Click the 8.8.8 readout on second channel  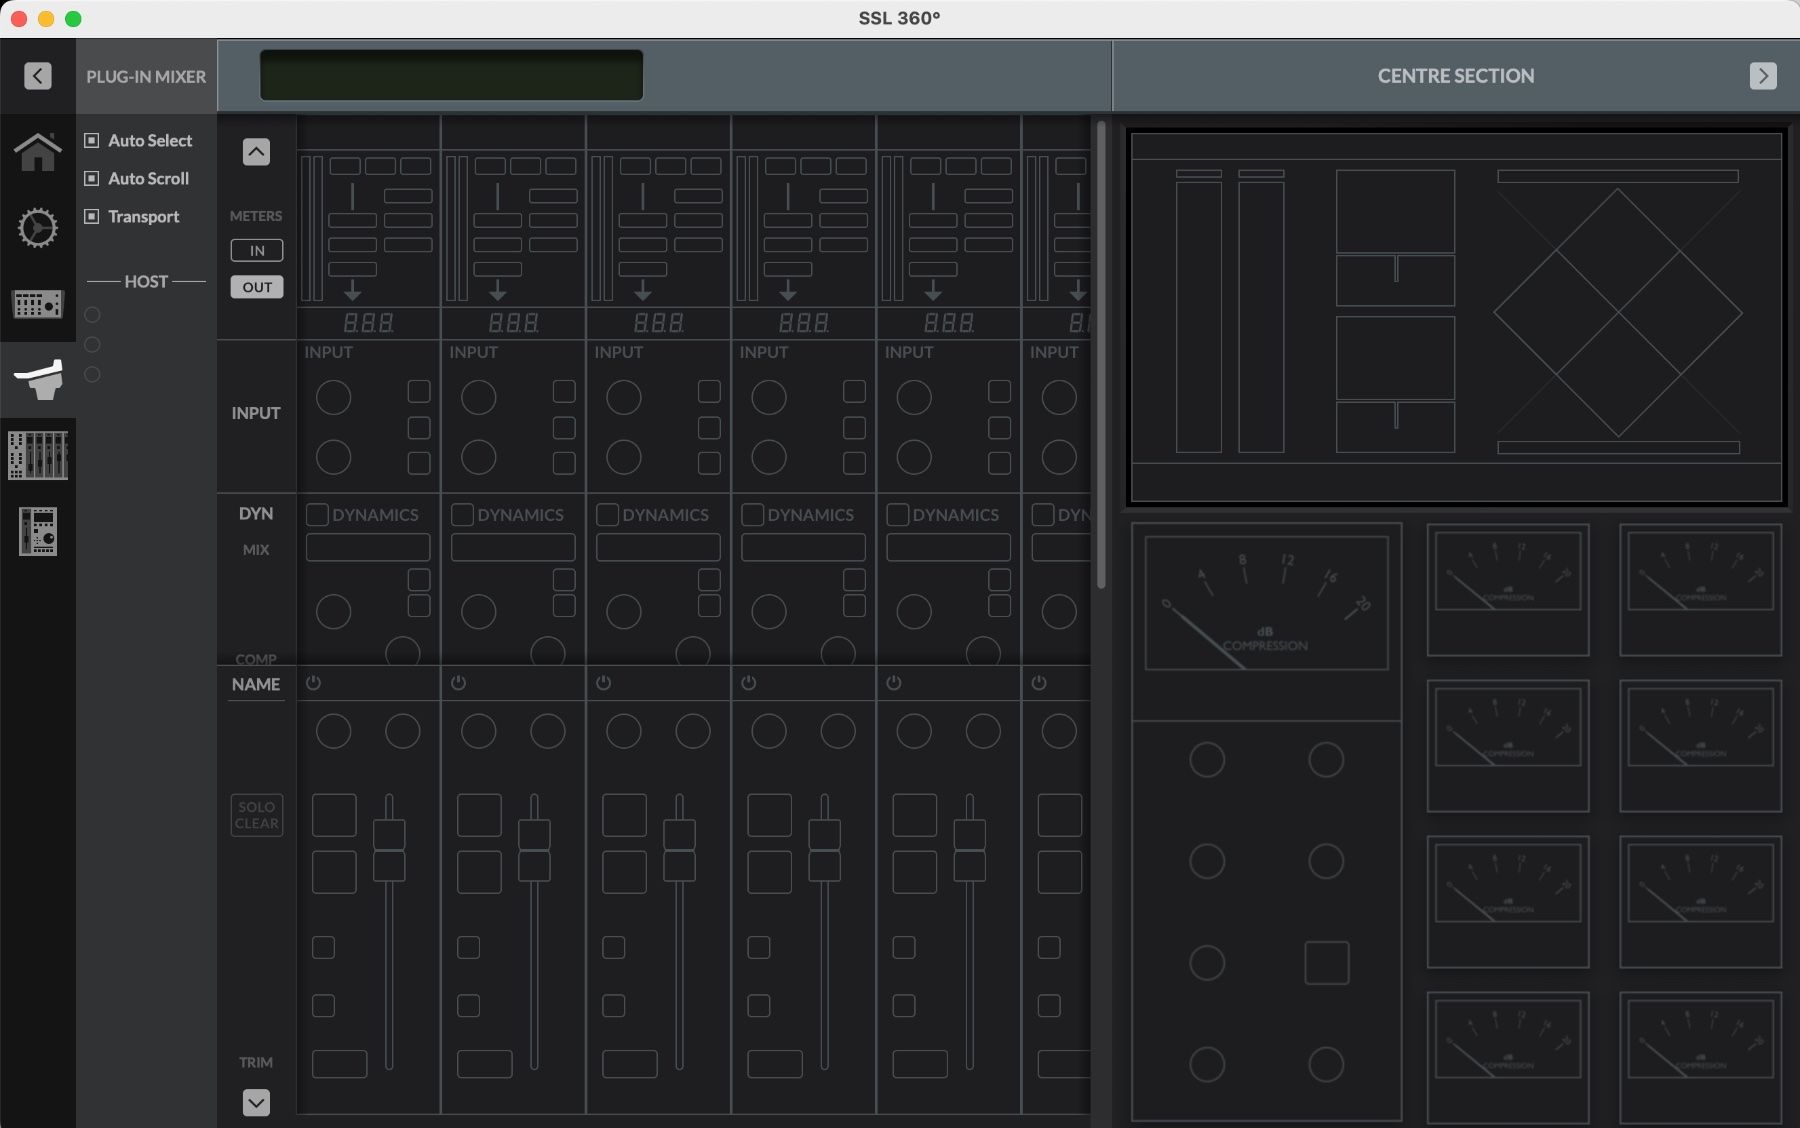513,323
